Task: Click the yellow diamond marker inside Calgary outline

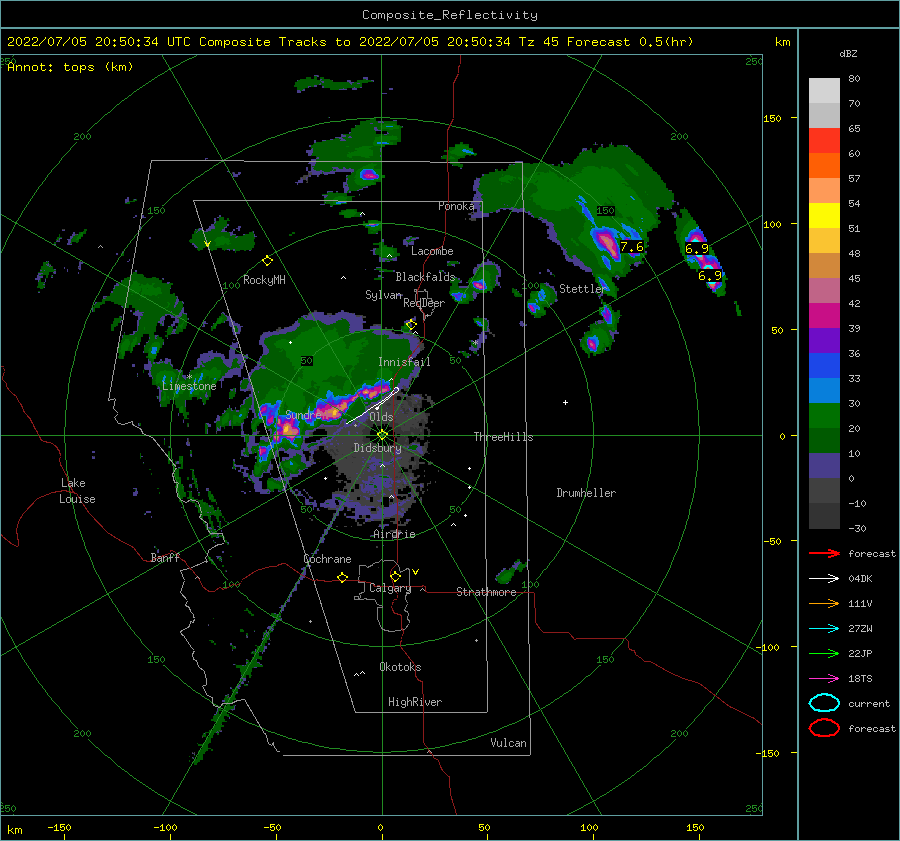Action: 395,576
